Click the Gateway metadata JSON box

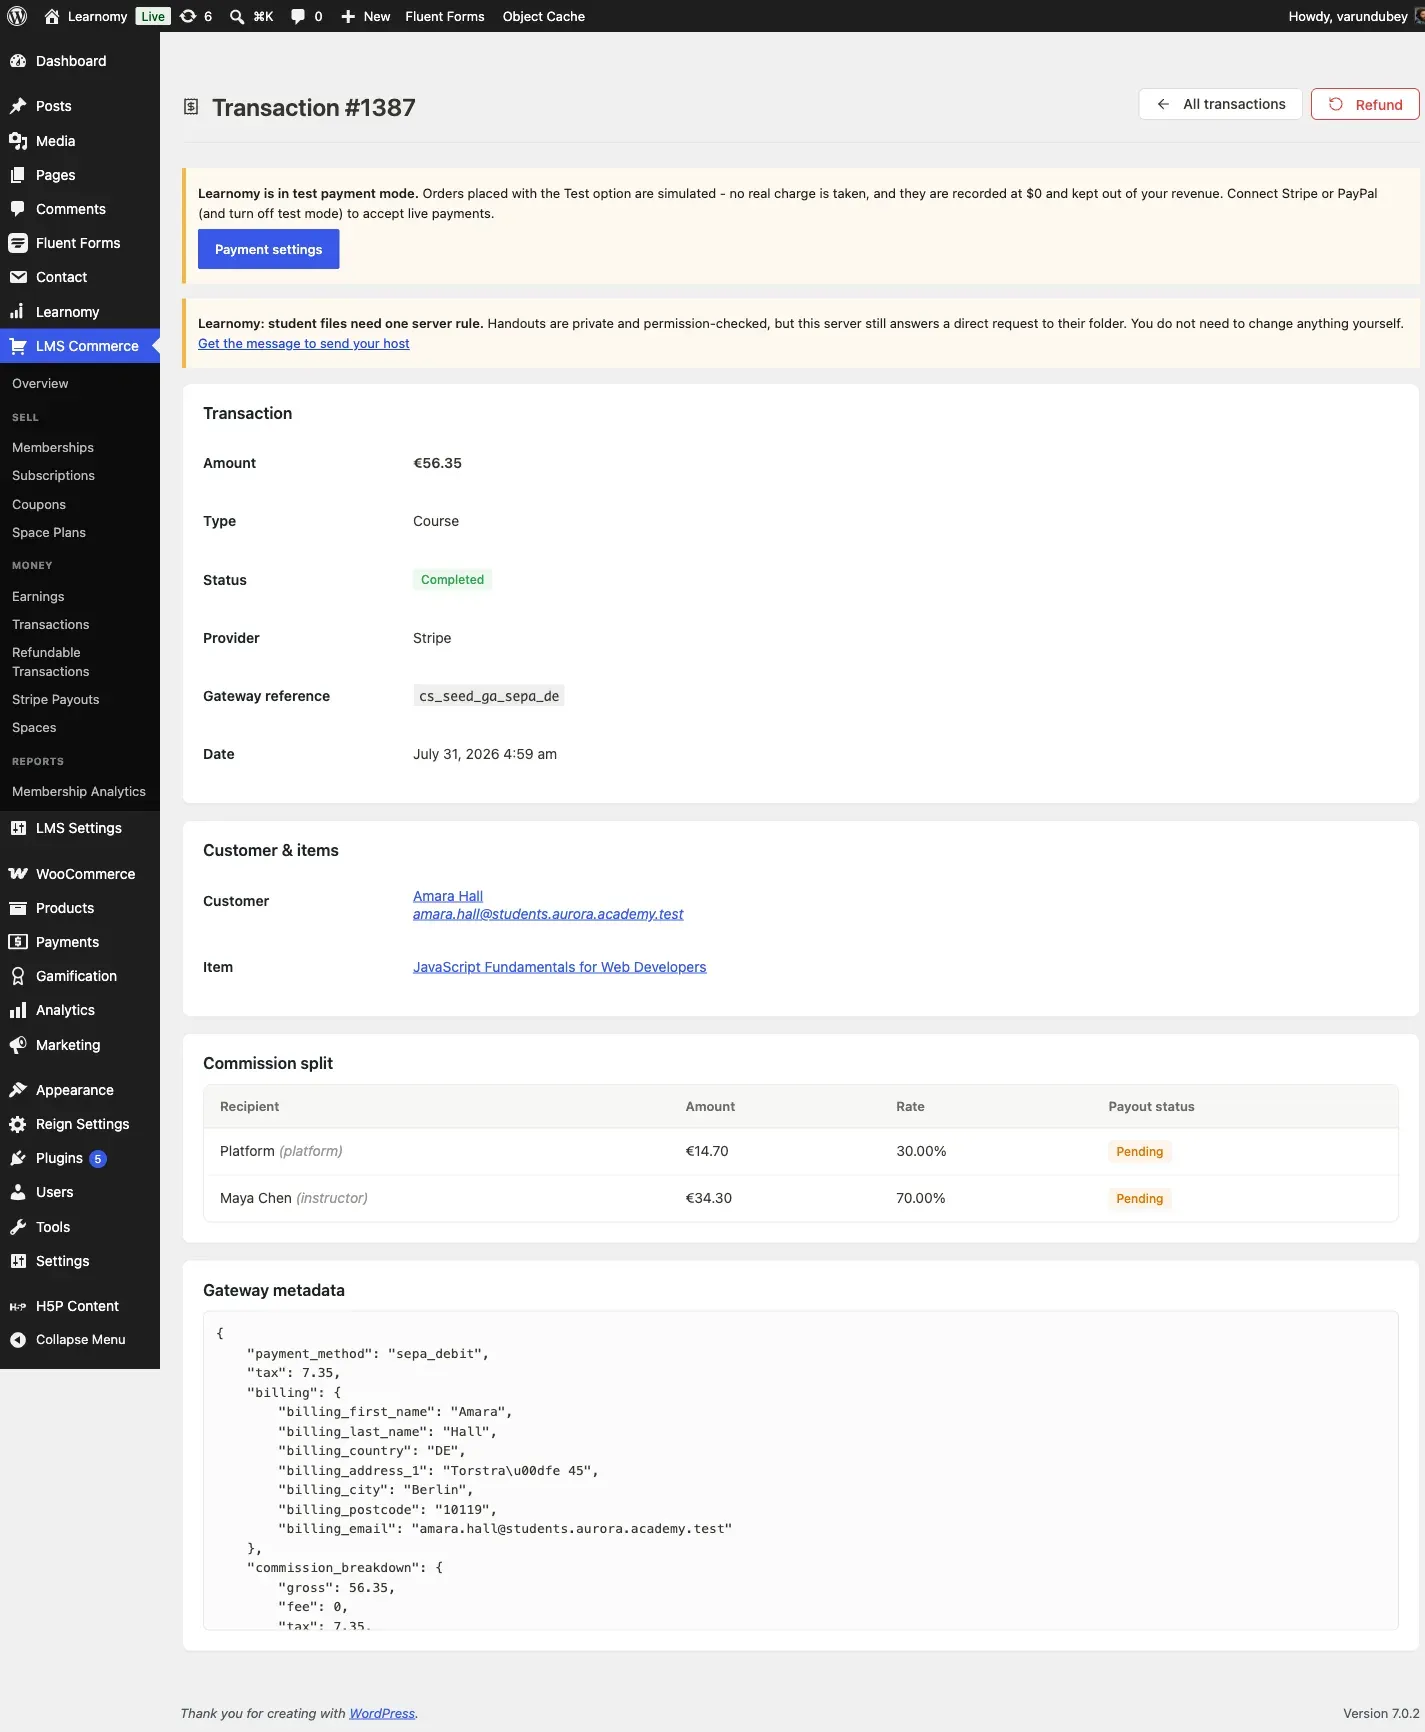pos(800,1470)
